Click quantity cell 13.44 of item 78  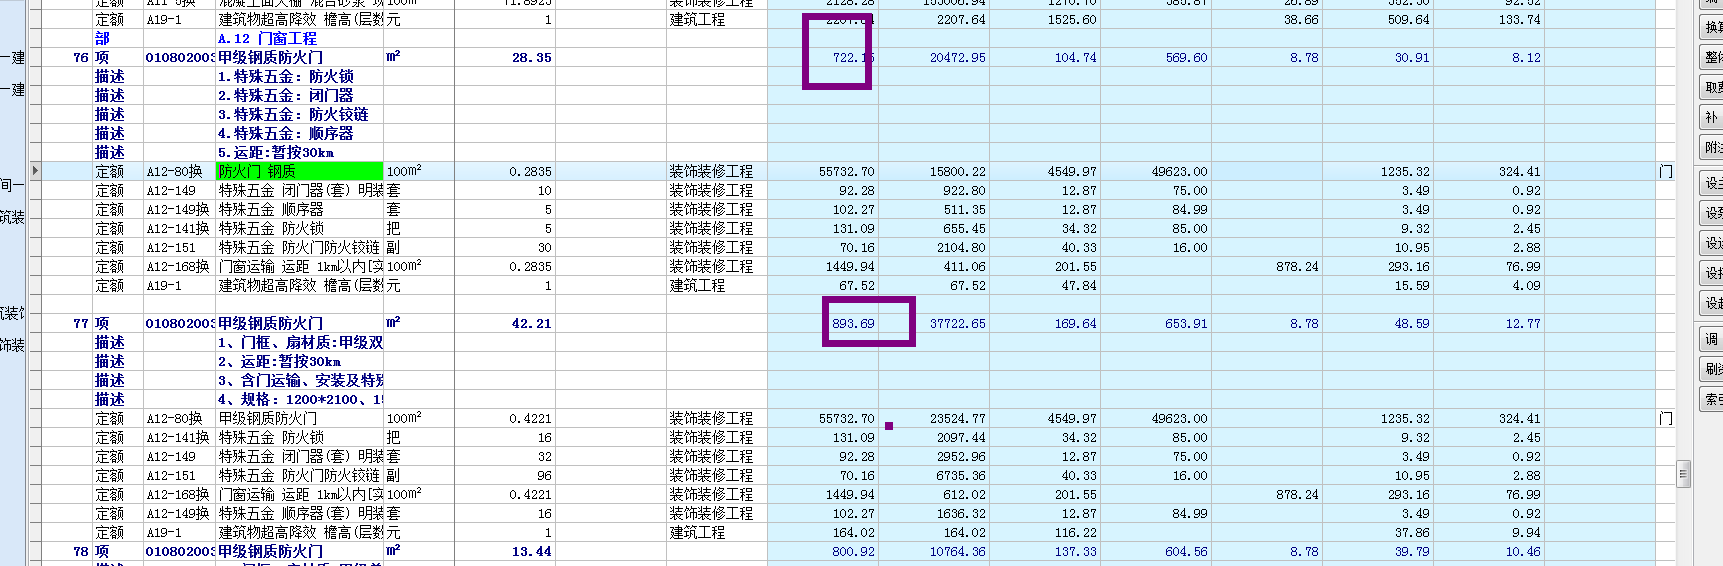531,551
